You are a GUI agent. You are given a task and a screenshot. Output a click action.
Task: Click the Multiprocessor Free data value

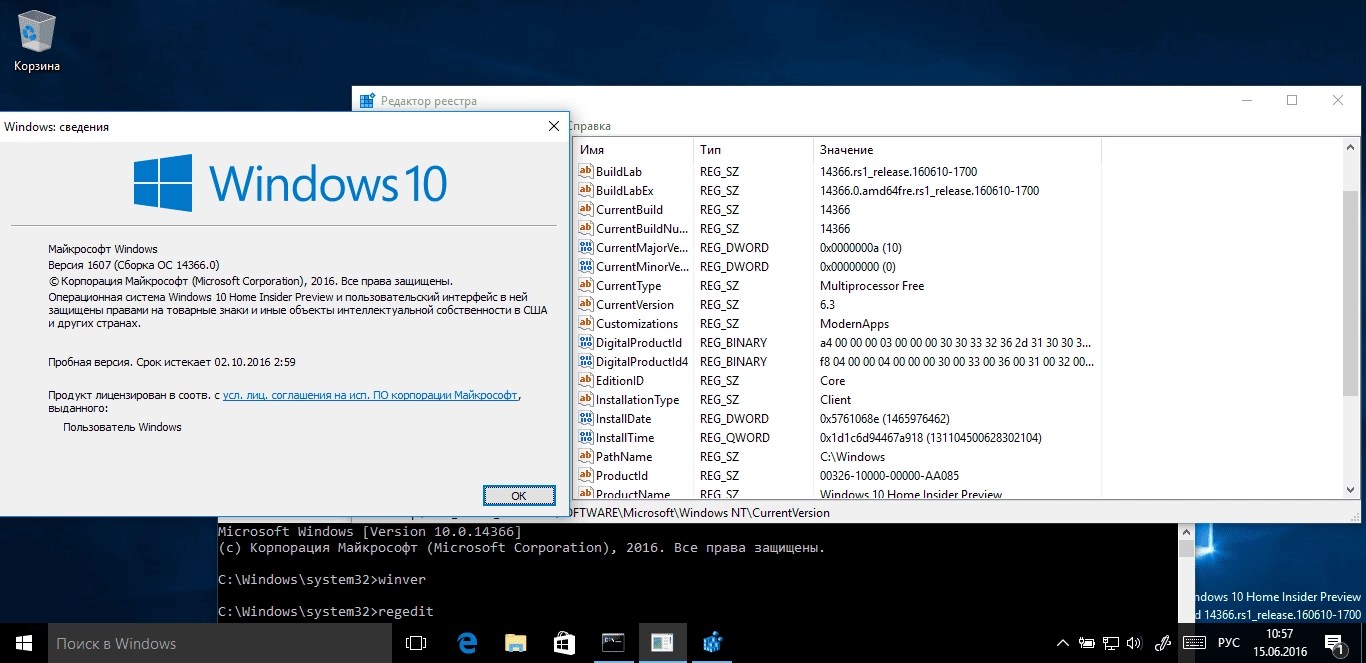click(x=872, y=285)
